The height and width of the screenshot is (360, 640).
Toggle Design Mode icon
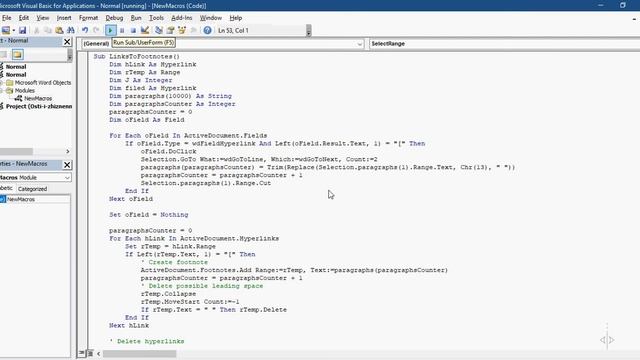144,30
